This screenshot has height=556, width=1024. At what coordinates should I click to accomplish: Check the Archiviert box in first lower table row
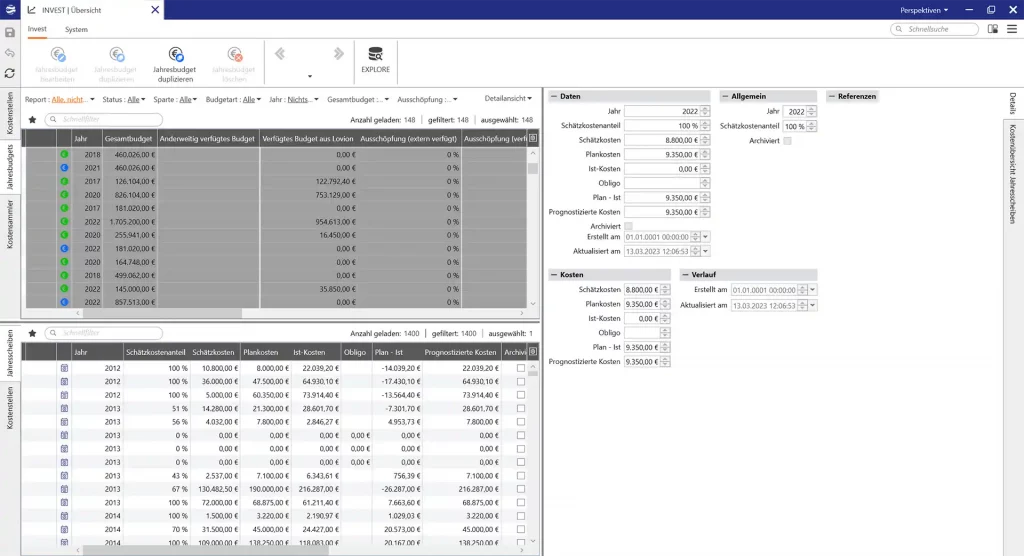coord(520,368)
